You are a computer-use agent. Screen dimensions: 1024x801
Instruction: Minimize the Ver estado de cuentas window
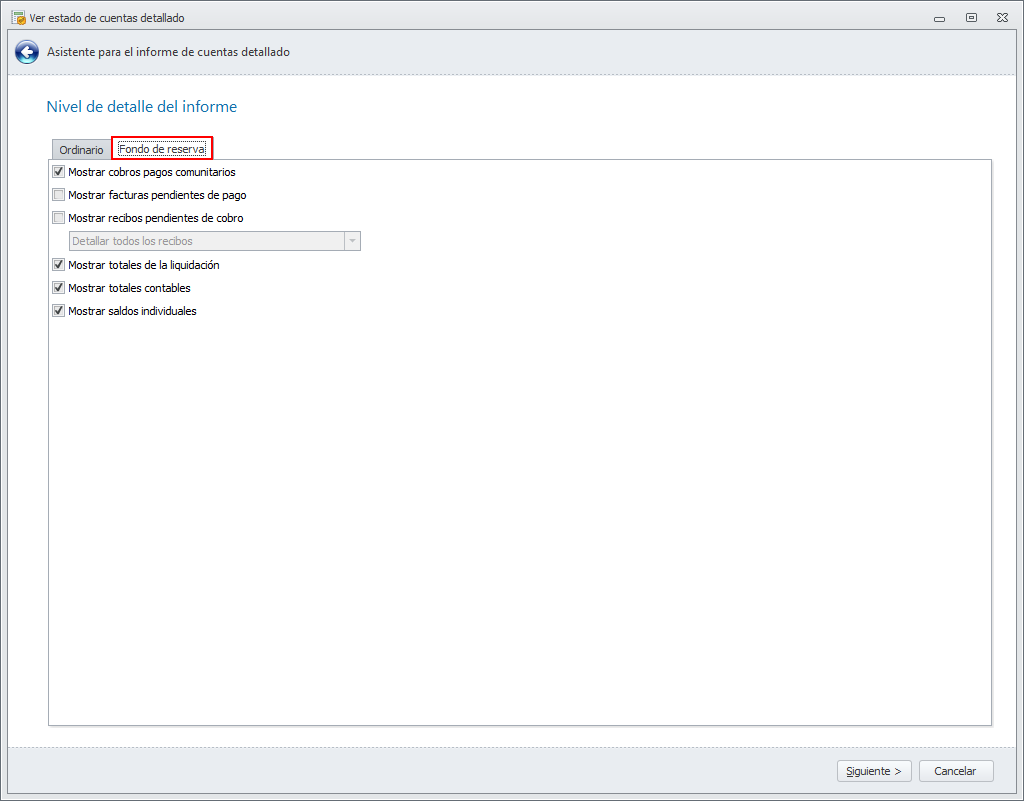[940, 18]
